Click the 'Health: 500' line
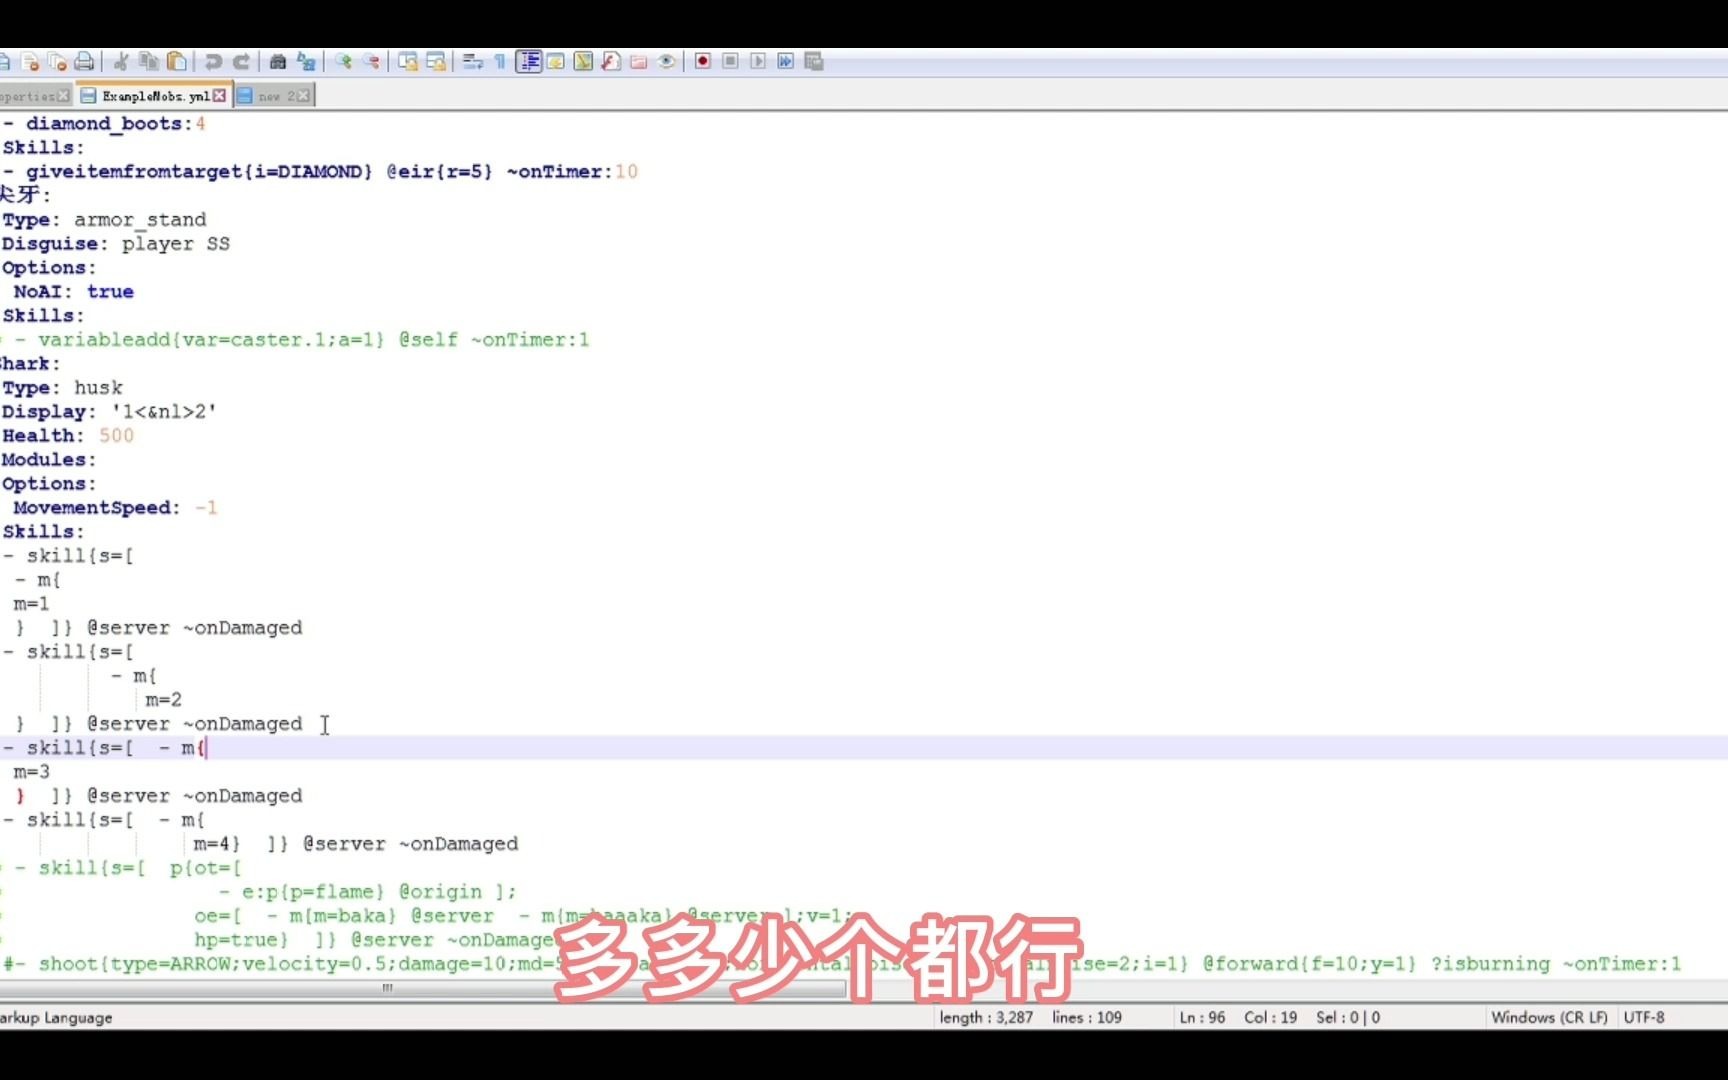 tap(68, 436)
